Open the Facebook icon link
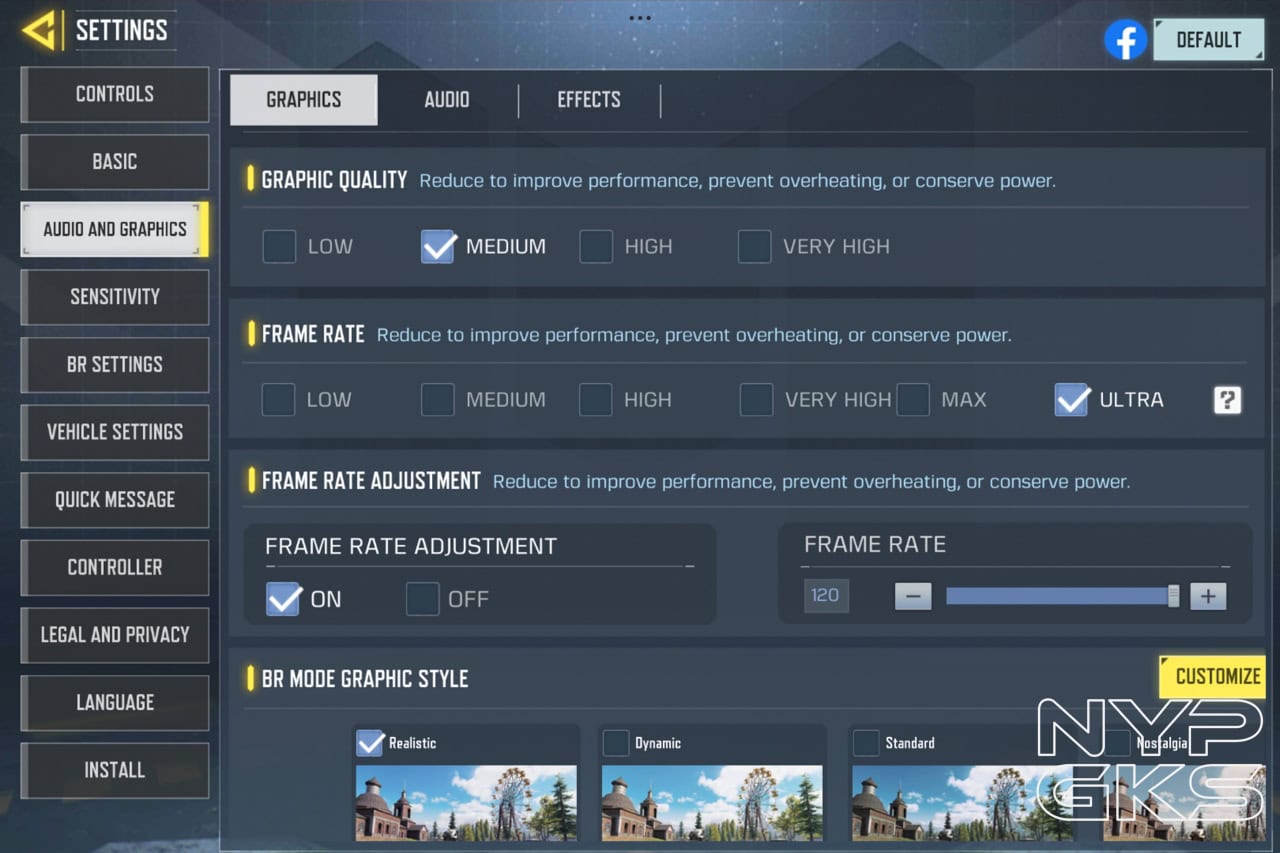The image size is (1280, 853). pos(1125,40)
